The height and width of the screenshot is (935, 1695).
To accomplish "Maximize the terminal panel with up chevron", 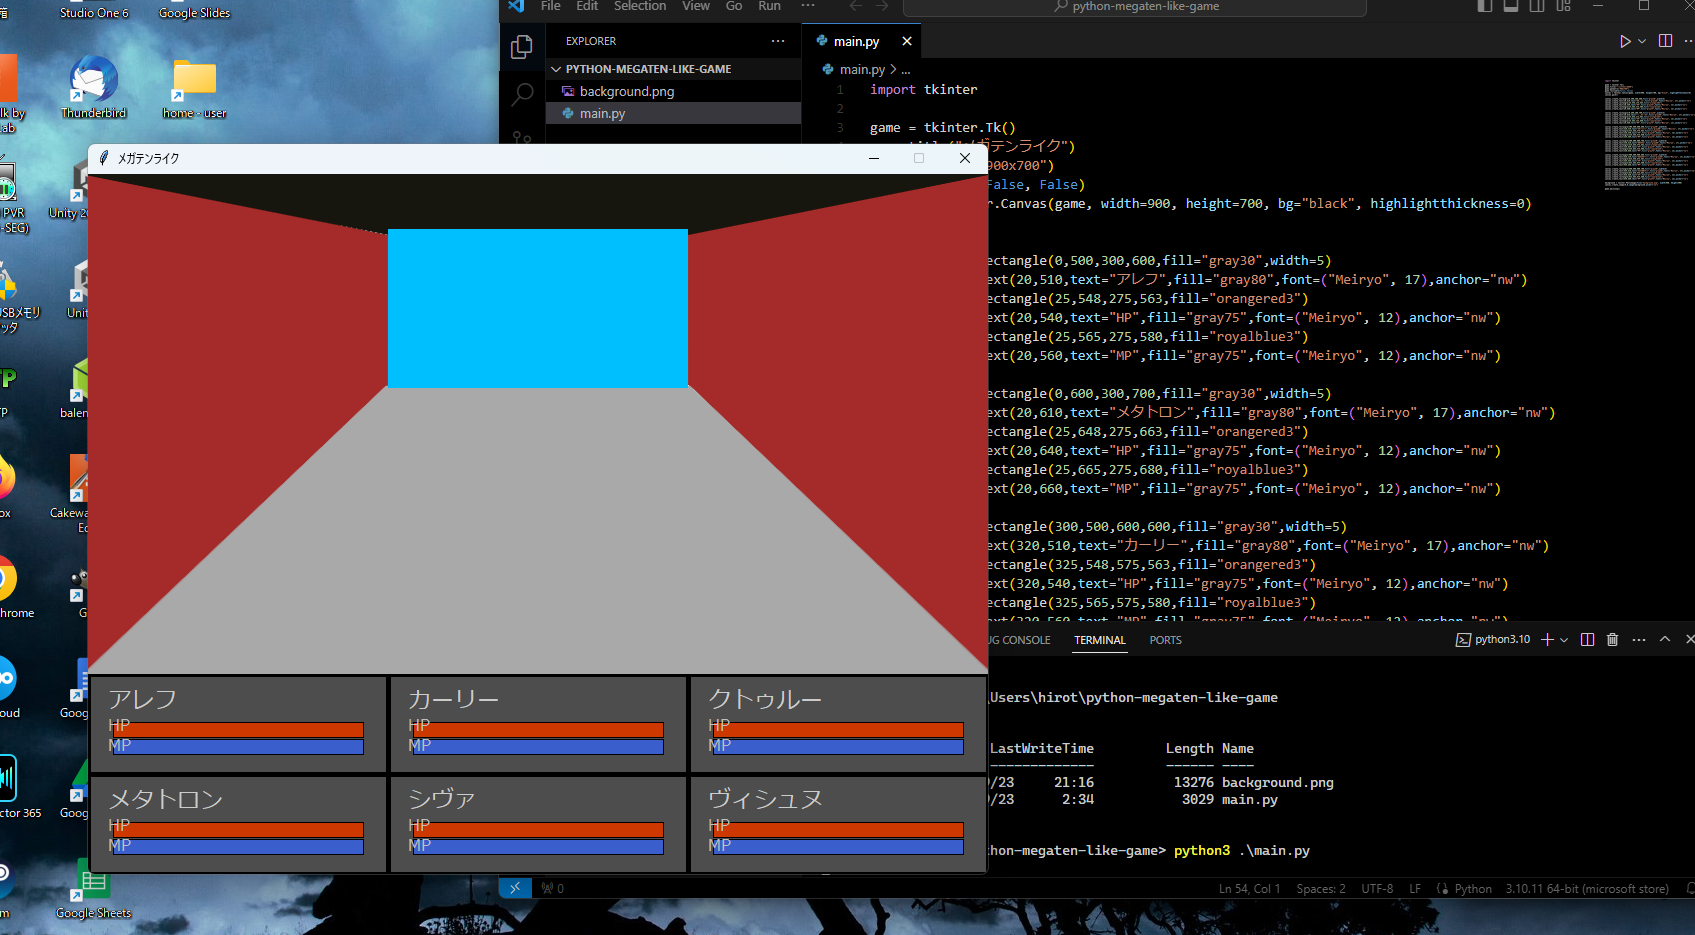I will pyautogui.click(x=1665, y=640).
